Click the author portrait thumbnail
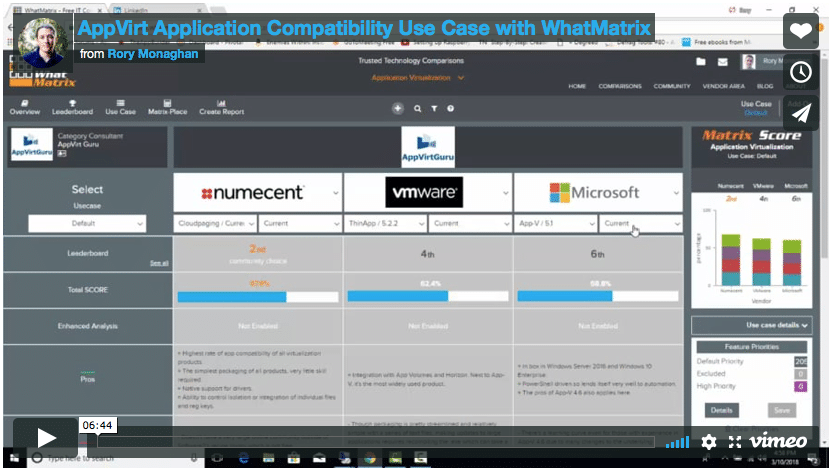This screenshot has width=829, height=468. (x=43, y=42)
